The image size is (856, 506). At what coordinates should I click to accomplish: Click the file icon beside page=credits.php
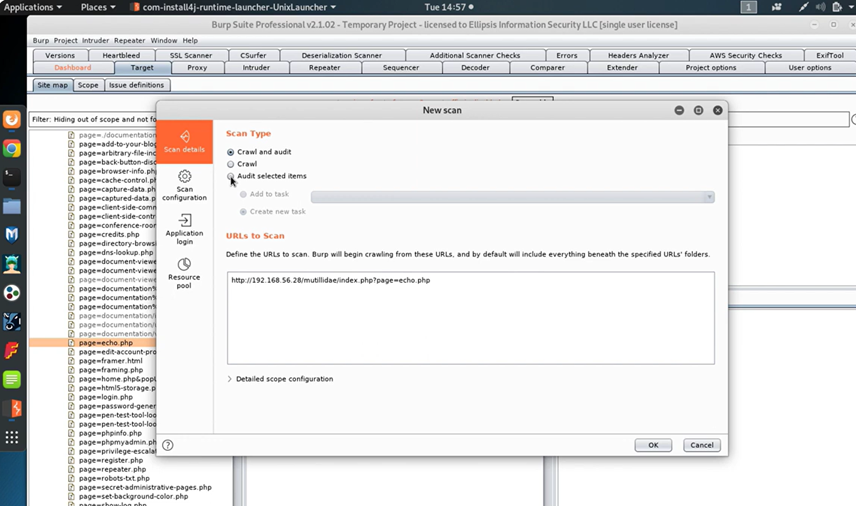tap(71, 234)
